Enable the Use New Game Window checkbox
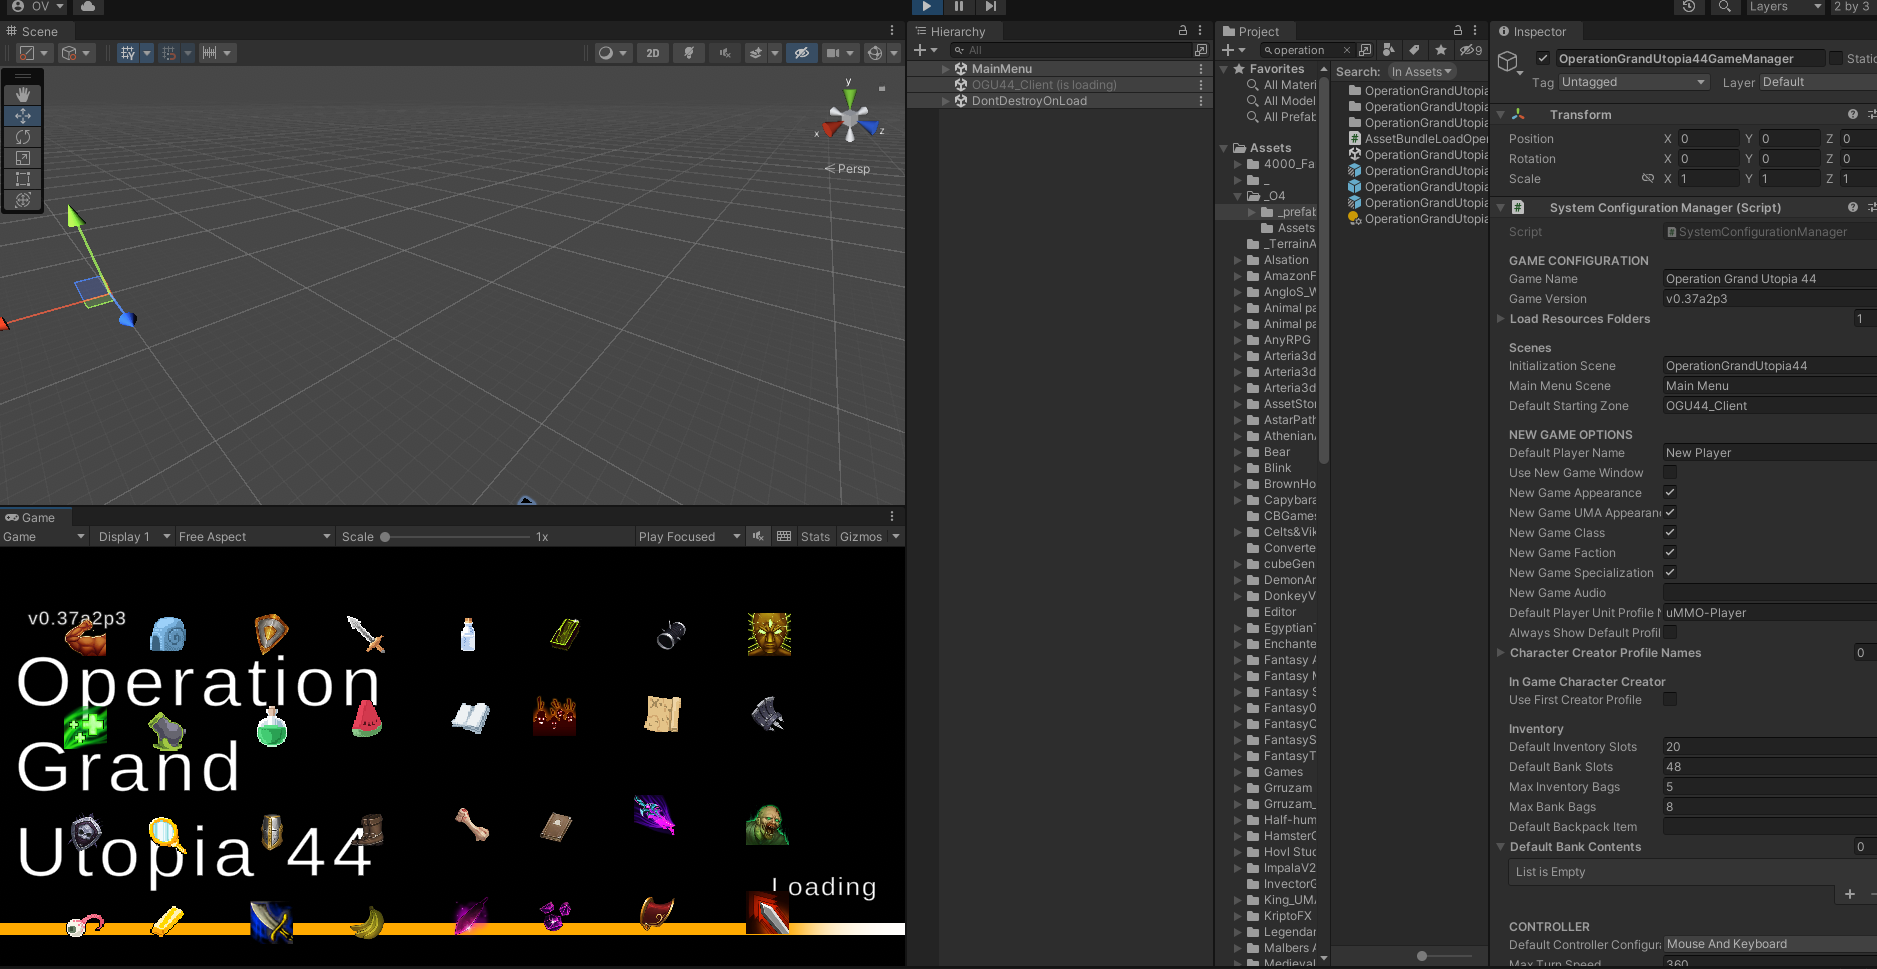The width and height of the screenshot is (1877, 969). tap(1670, 473)
